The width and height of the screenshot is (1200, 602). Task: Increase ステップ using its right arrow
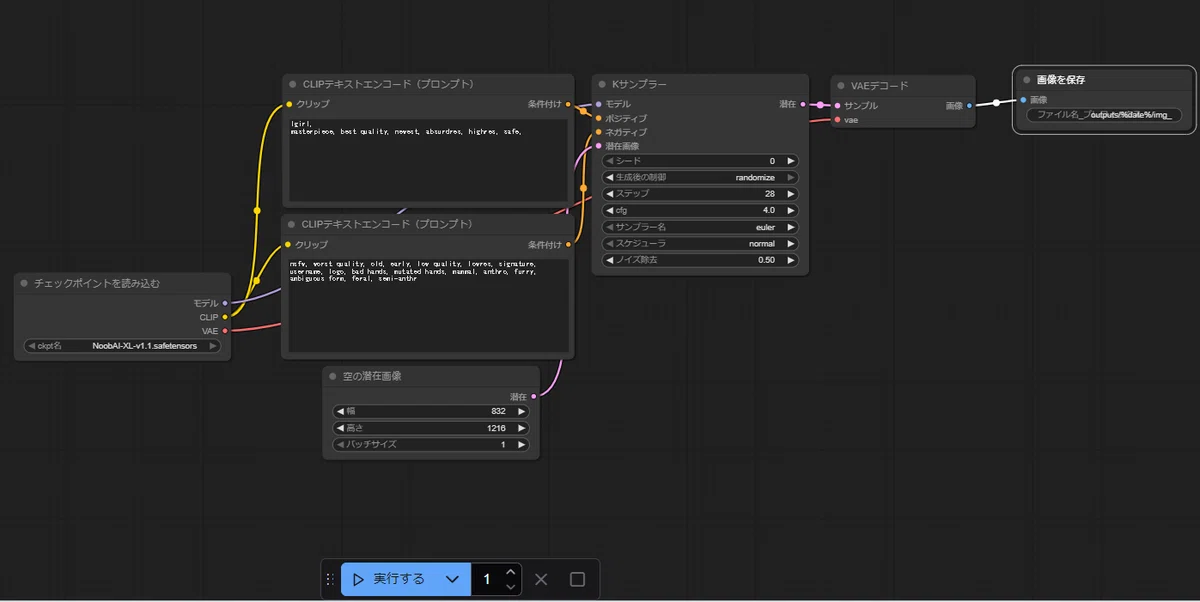[791, 194]
